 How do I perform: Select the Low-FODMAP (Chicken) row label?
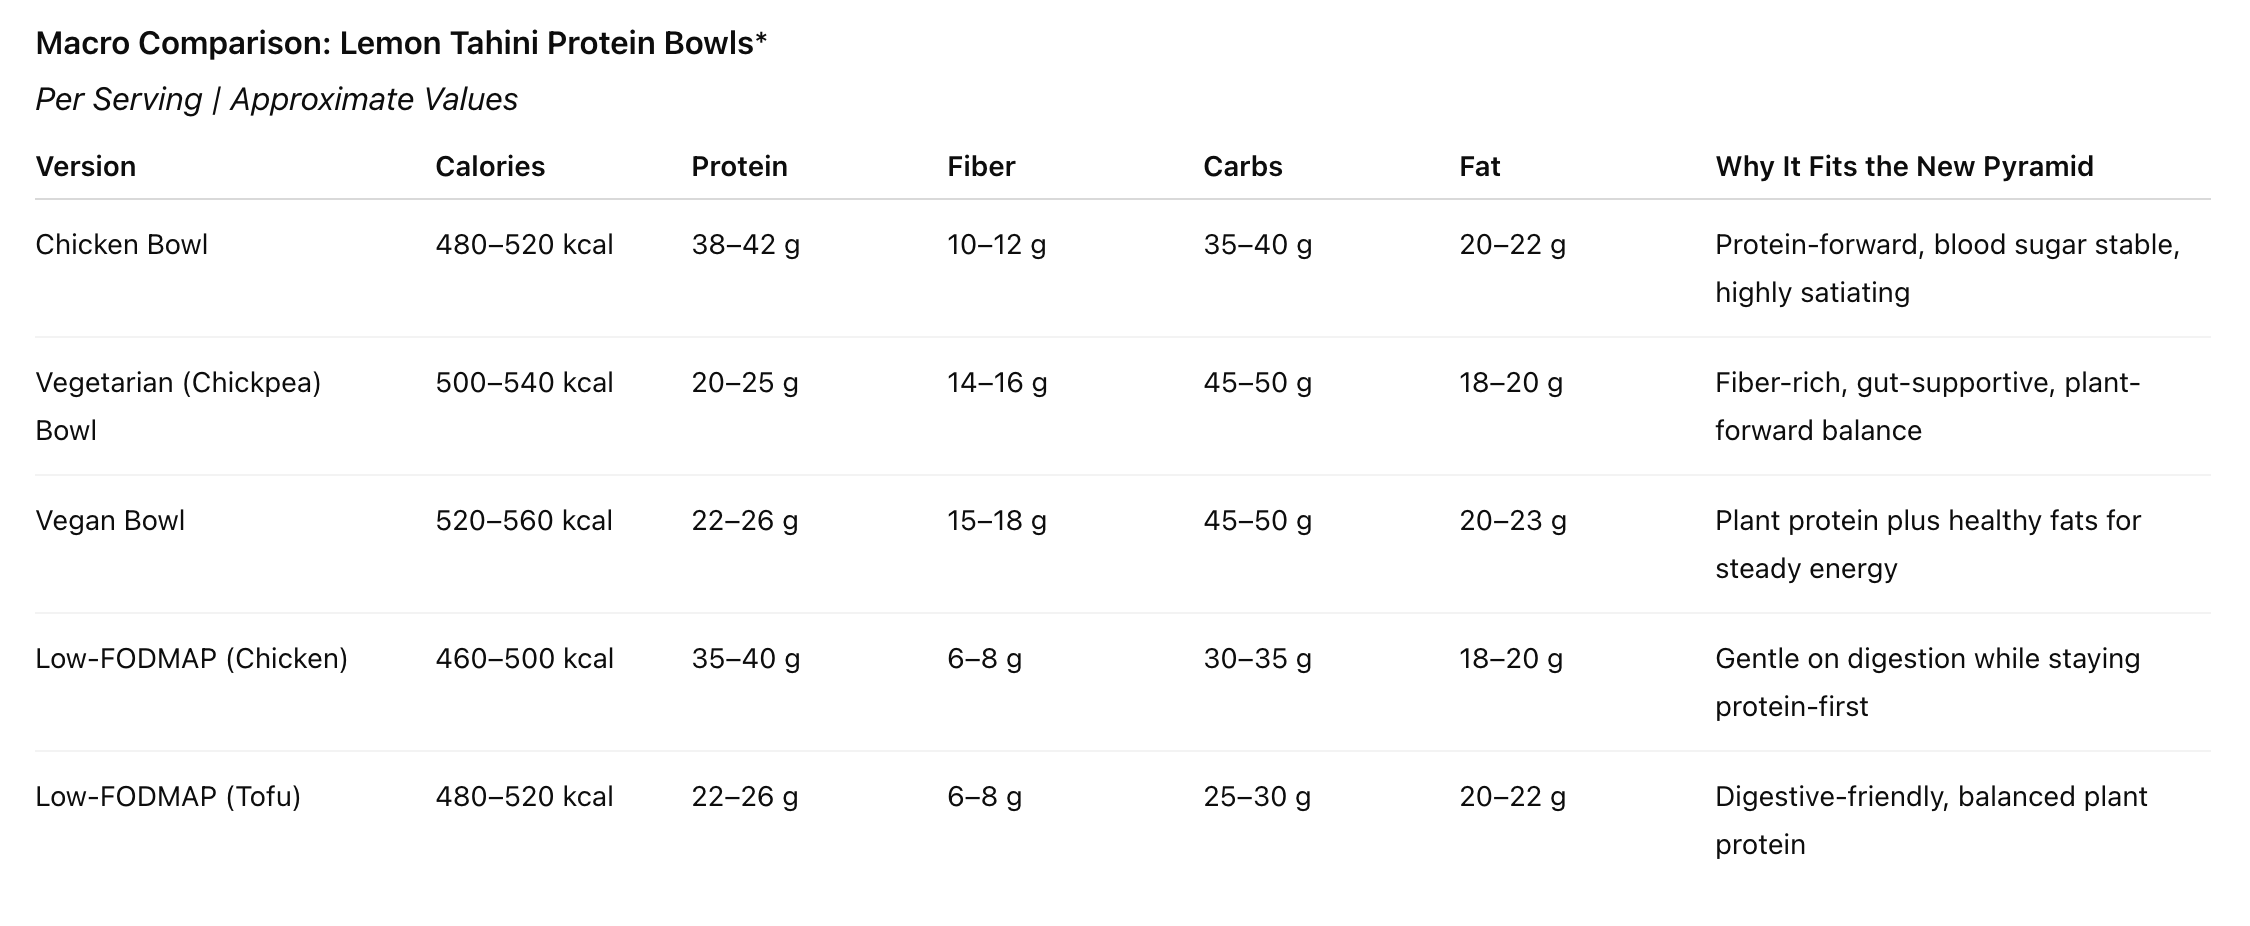pos(191,659)
